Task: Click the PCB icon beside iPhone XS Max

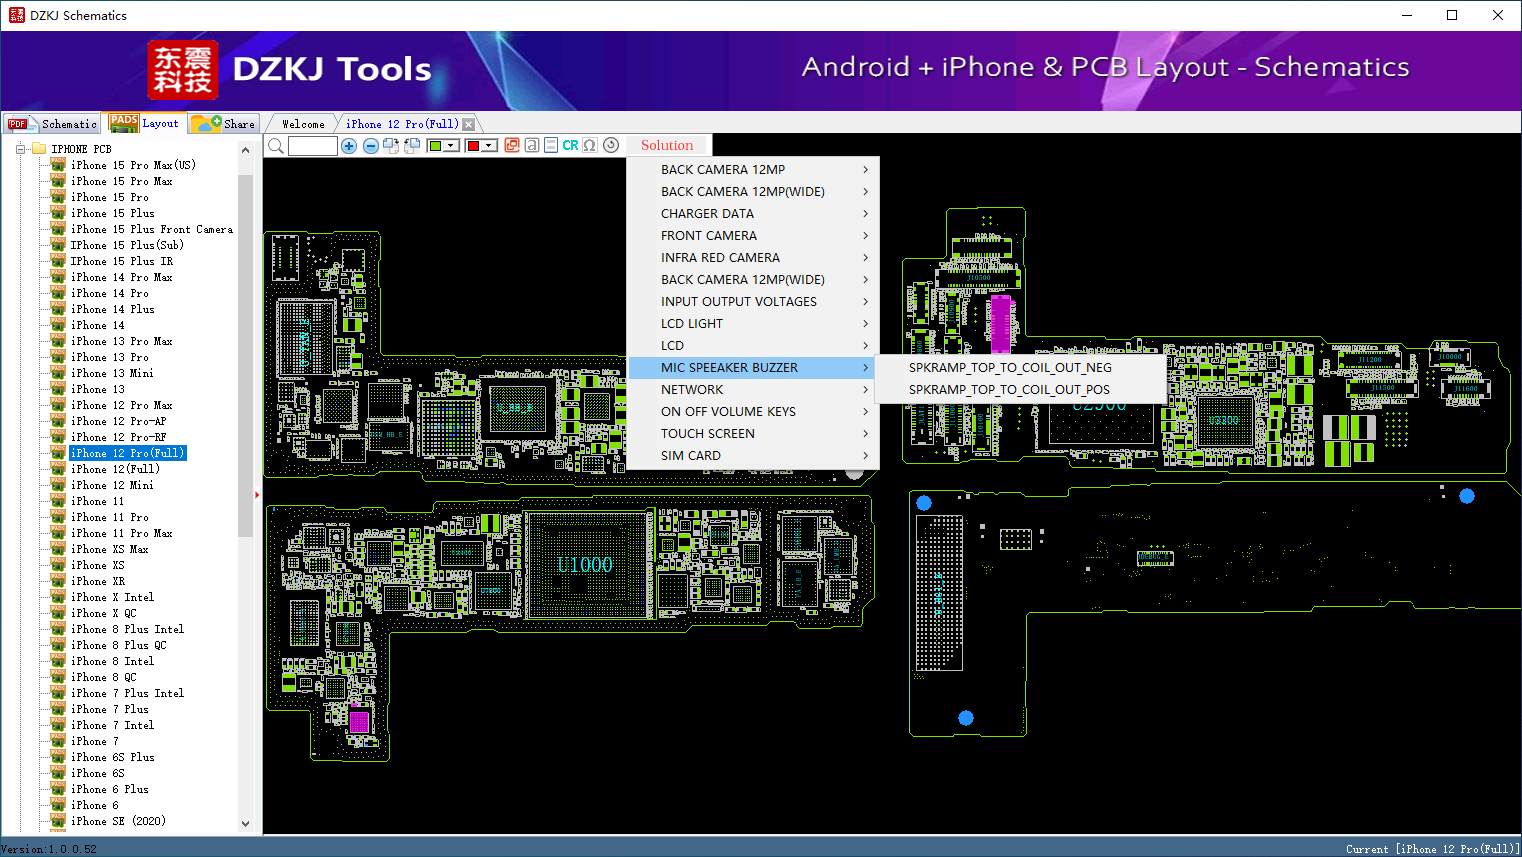Action: point(58,549)
